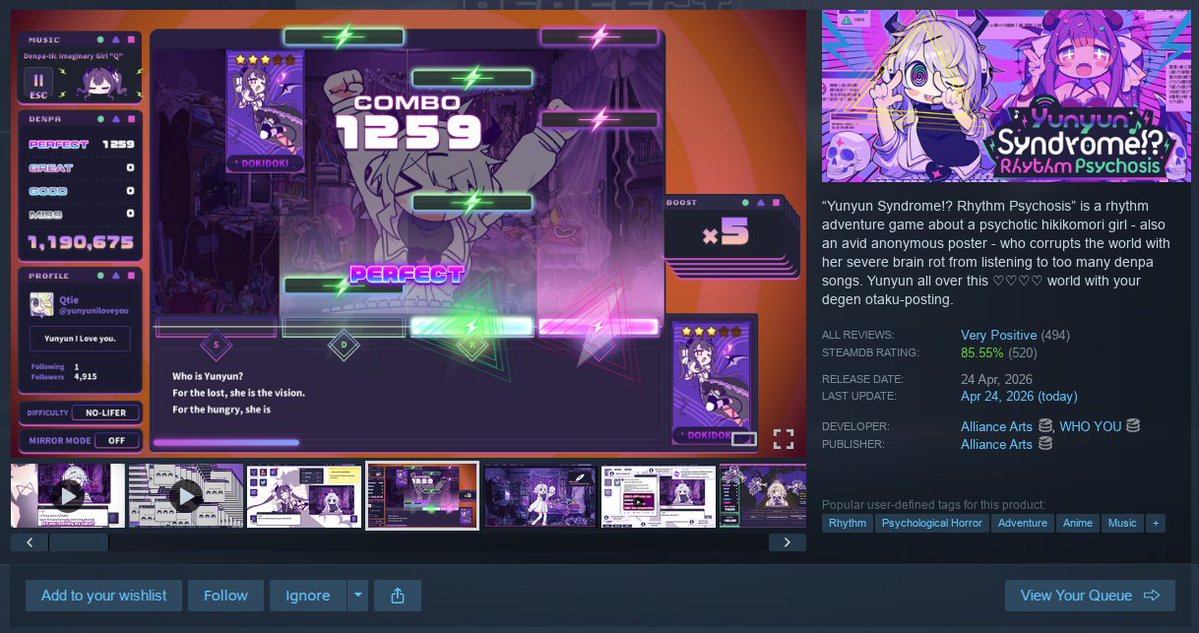The width and height of the screenshot is (1199, 633).
Task: Select the partially visible seventh thumbnail
Action: pos(762,495)
